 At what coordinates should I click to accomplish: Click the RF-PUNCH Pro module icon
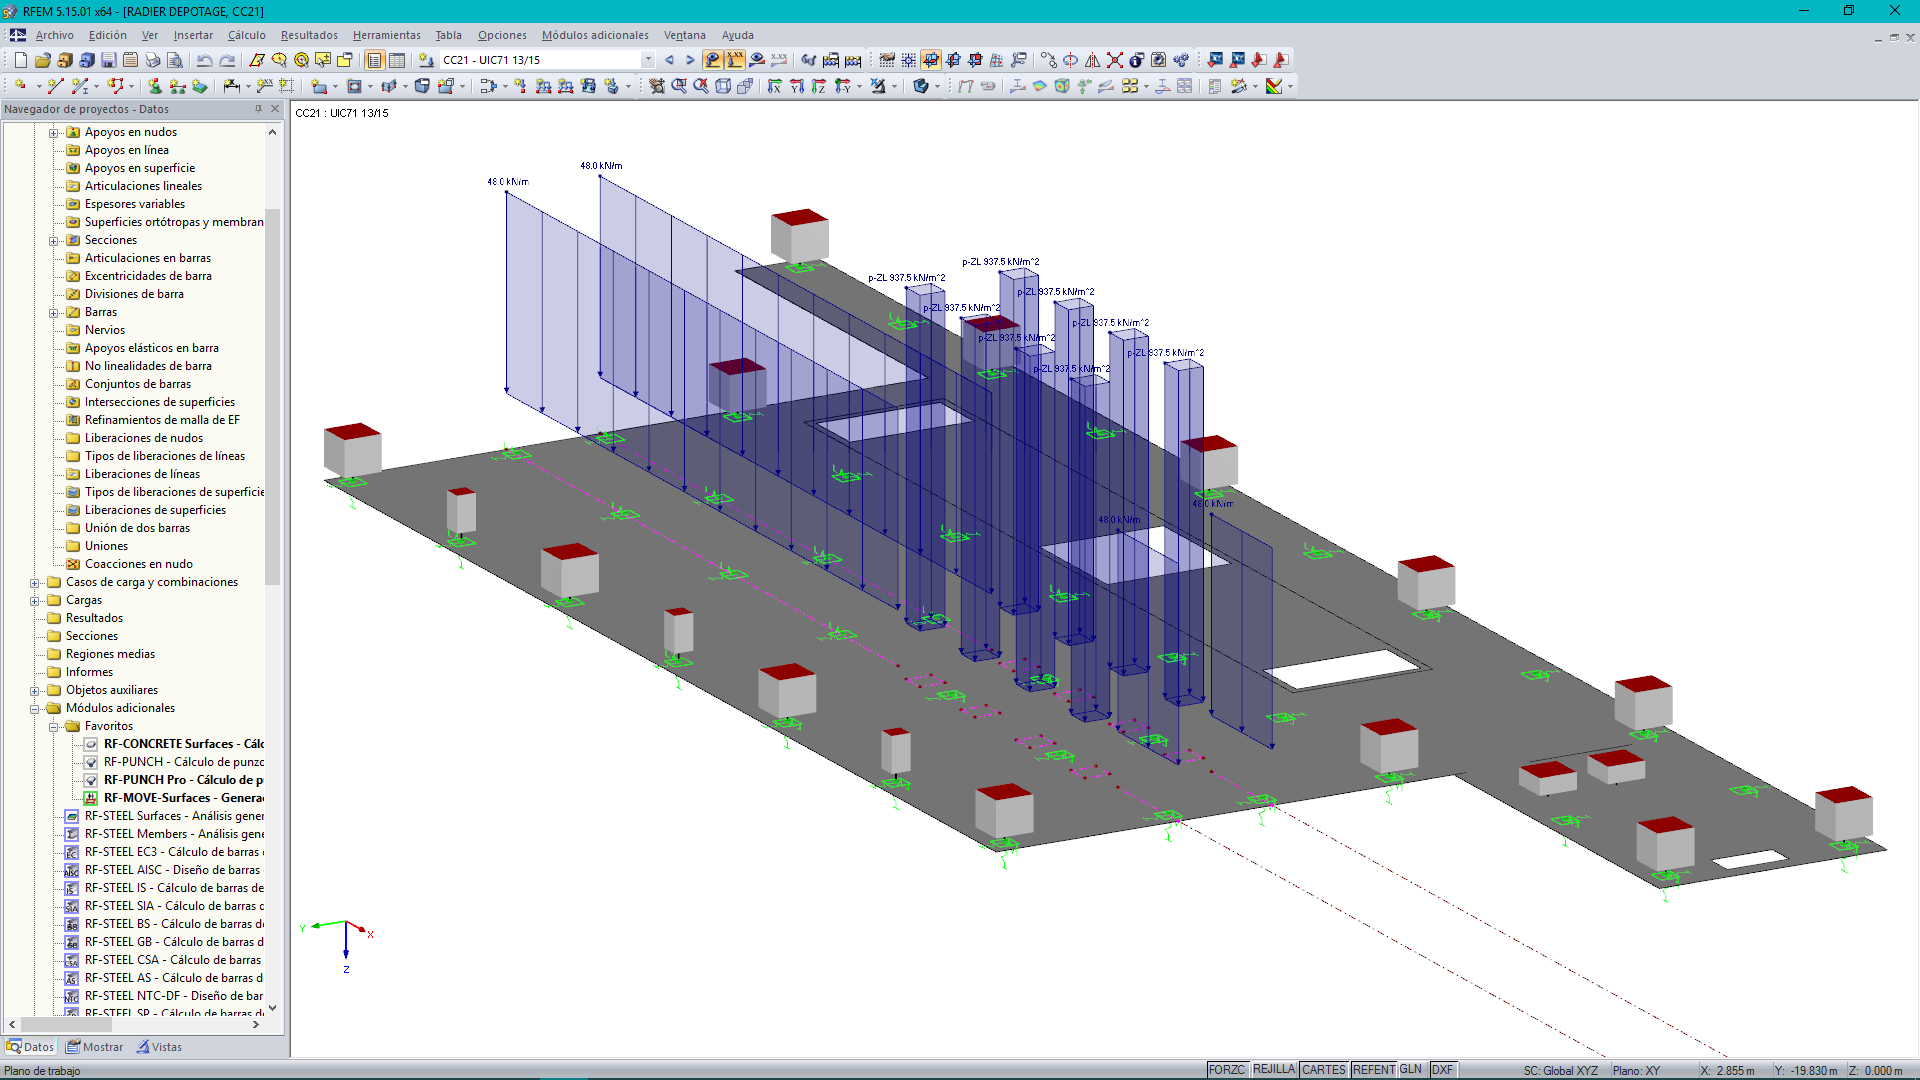[x=91, y=779]
